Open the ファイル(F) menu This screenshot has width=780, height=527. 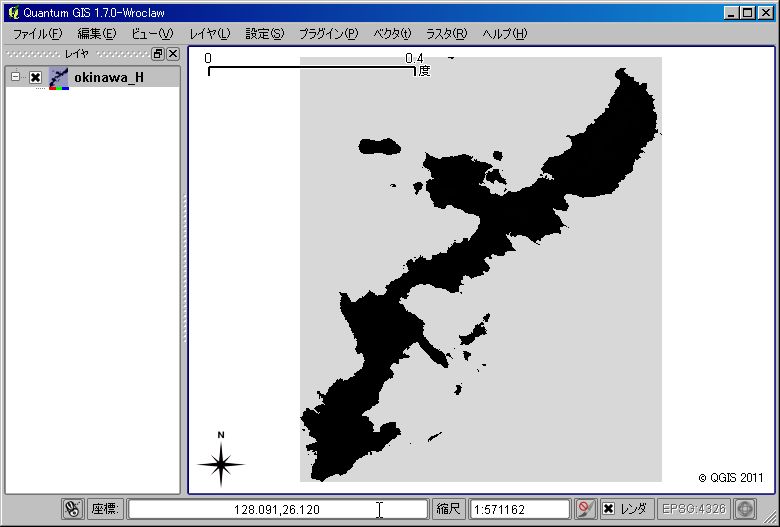pos(37,34)
